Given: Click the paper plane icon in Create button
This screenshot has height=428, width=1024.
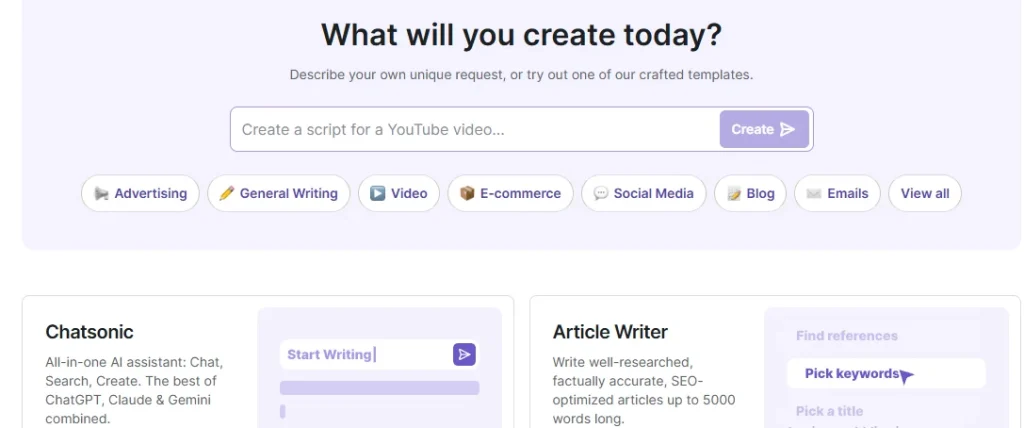Looking at the screenshot, I should [x=788, y=129].
